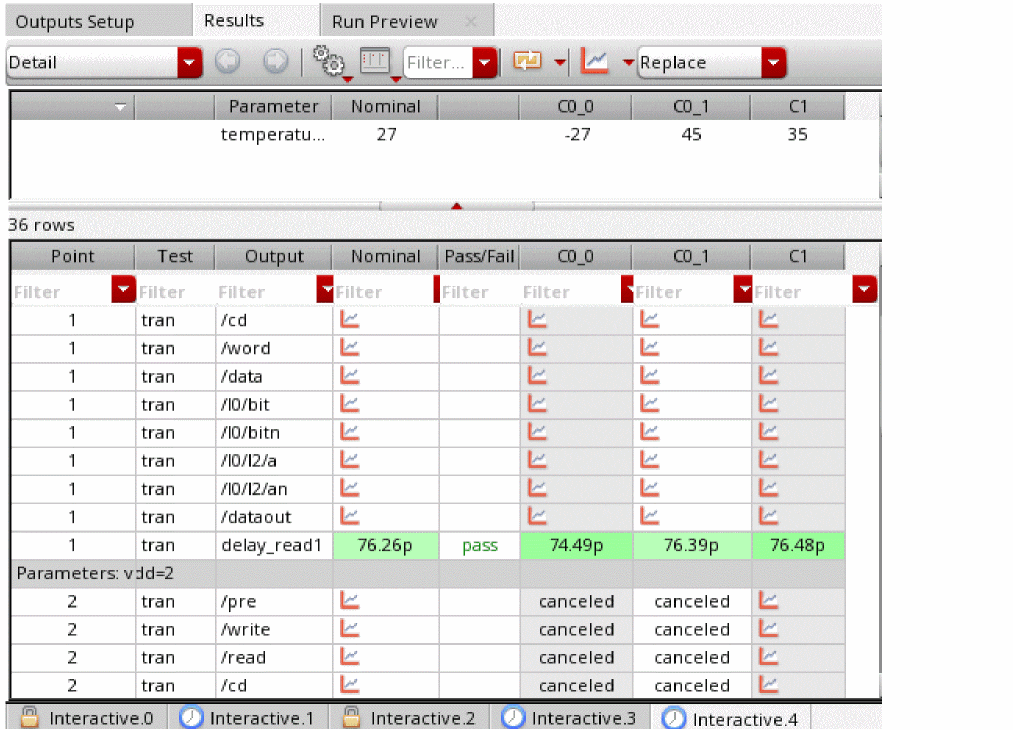
Task: Open the toolbar Filter dropdown arrow
Action: pos(484,63)
